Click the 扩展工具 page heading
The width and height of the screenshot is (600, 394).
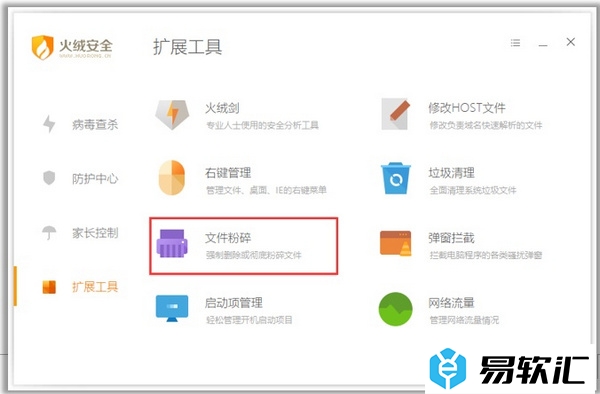(188, 47)
